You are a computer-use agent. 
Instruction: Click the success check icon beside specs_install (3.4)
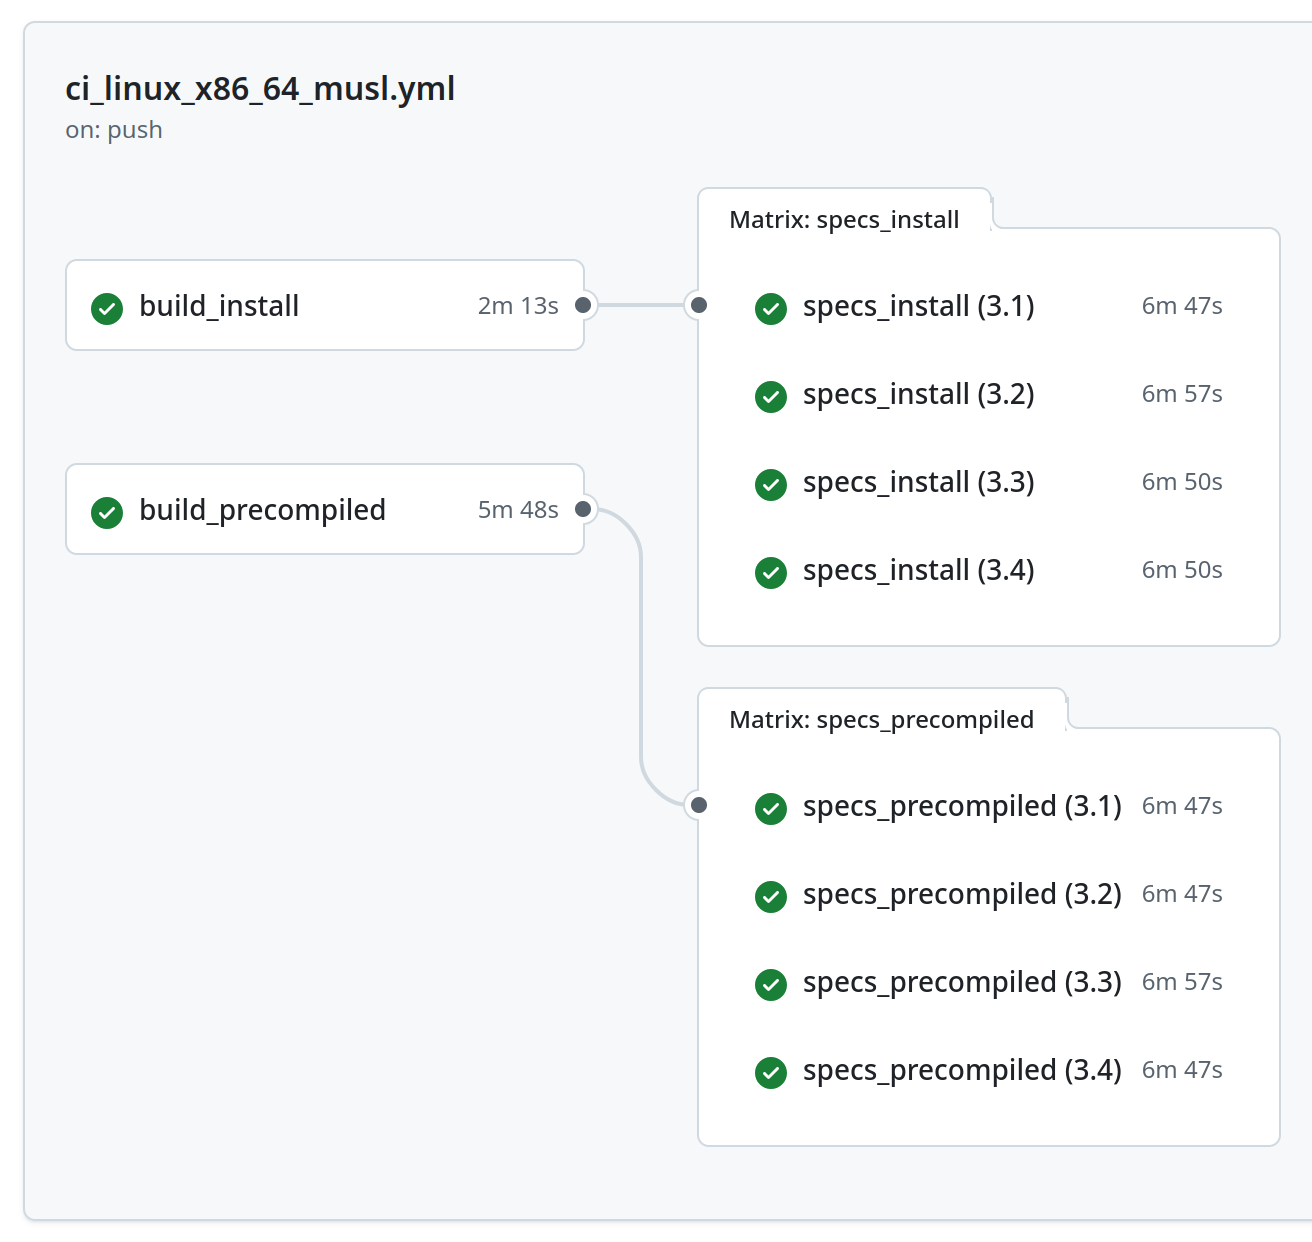pos(771,573)
